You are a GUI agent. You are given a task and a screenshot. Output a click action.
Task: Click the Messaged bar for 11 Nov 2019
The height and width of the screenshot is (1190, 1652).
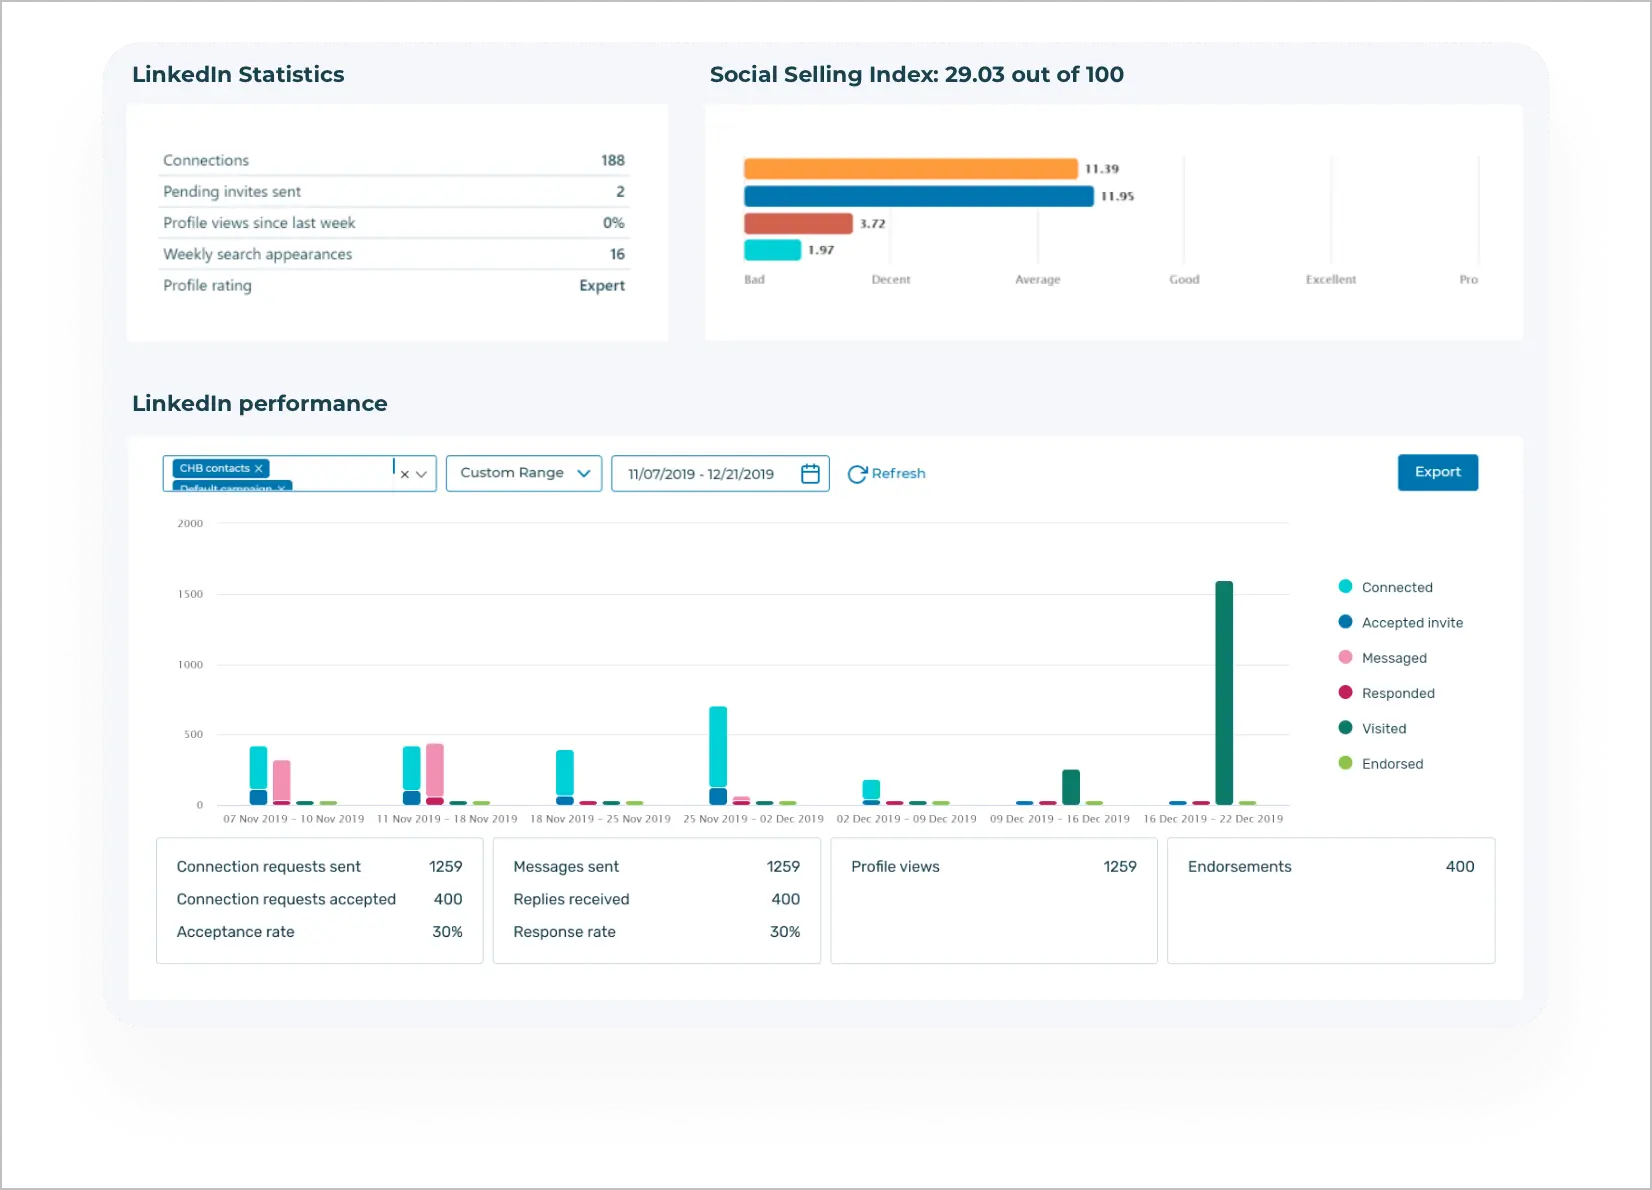[435, 770]
